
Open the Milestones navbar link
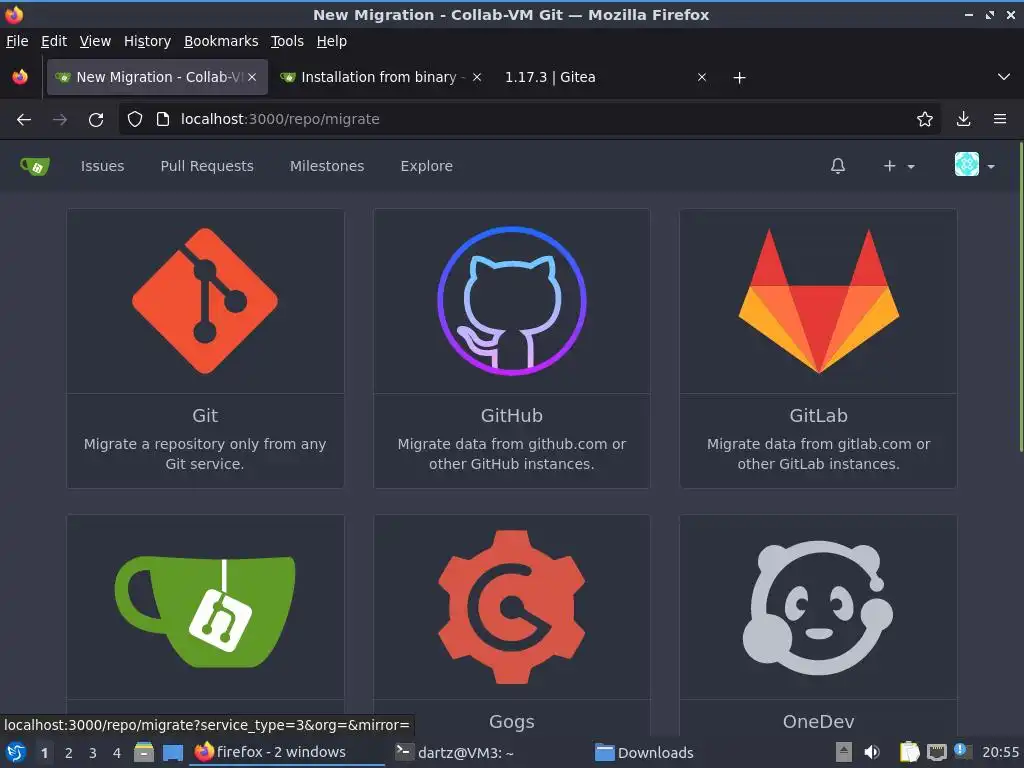click(x=327, y=166)
